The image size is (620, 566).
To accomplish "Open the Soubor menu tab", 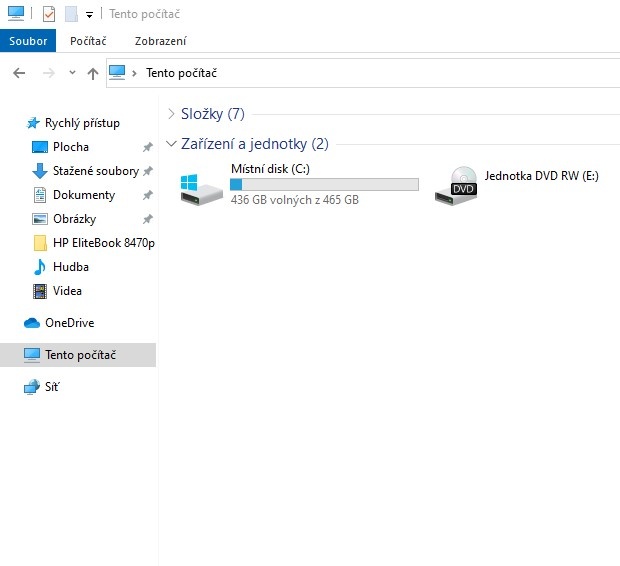I will (x=28, y=41).
